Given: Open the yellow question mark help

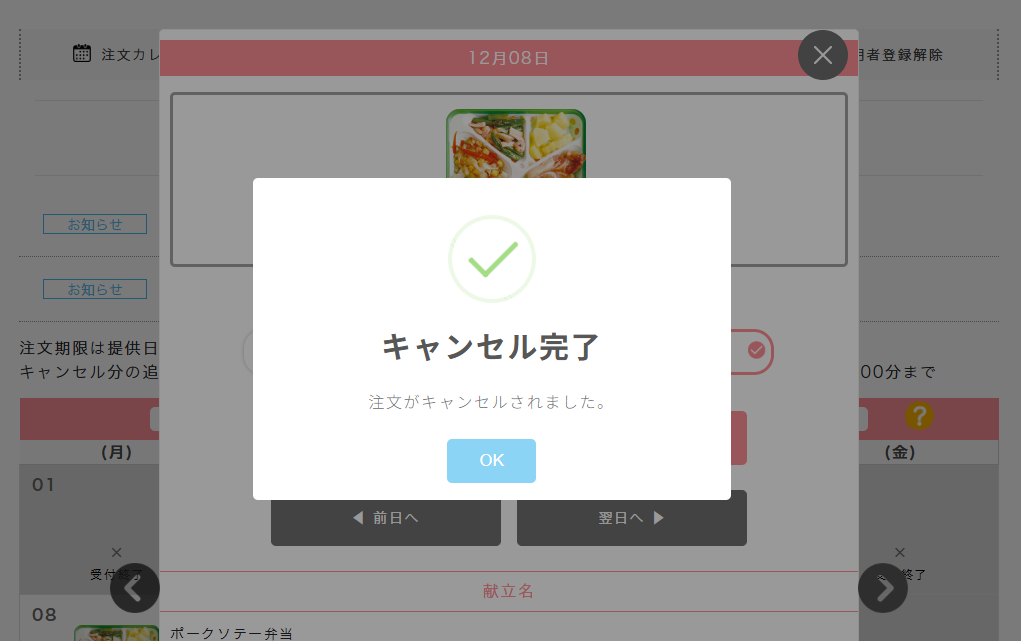Looking at the screenshot, I should 919,416.
